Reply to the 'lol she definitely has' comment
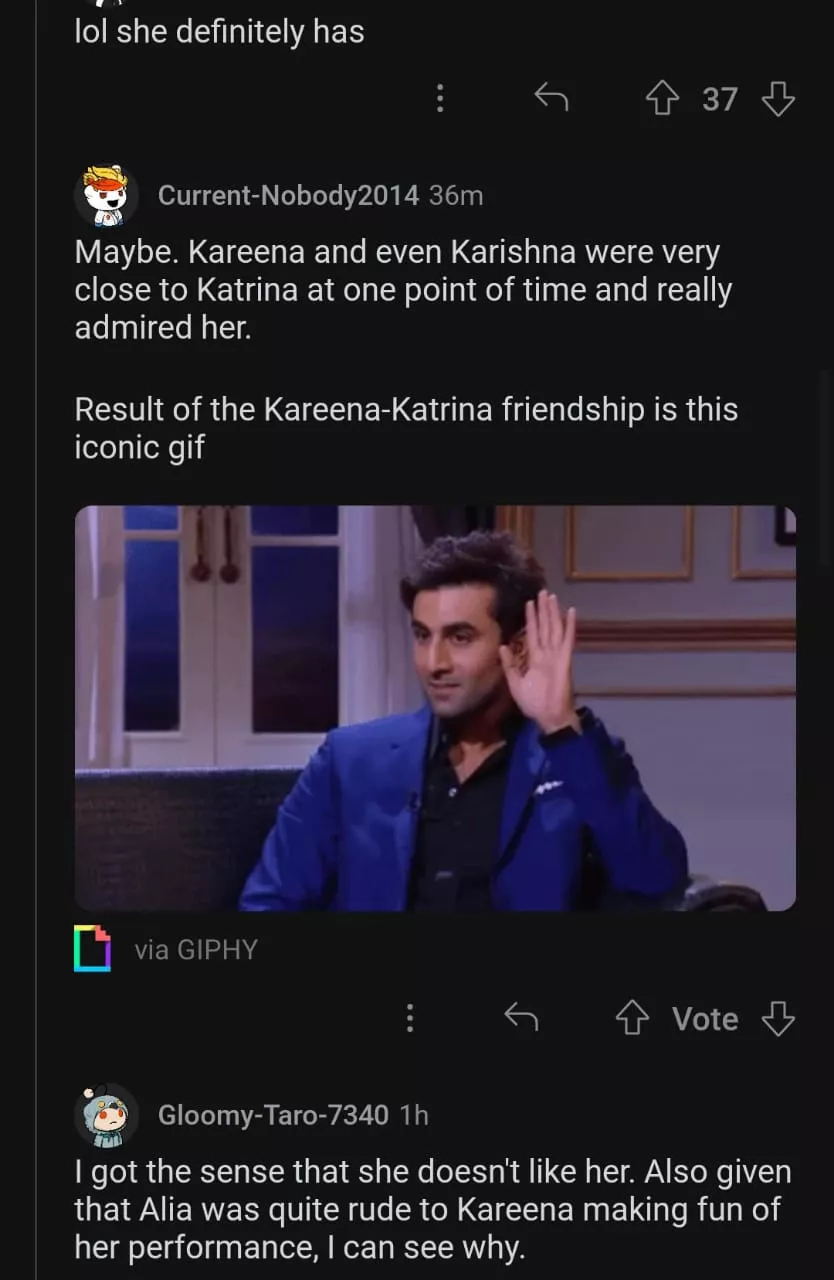The height and width of the screenshot is (1280, 834). 551,98
